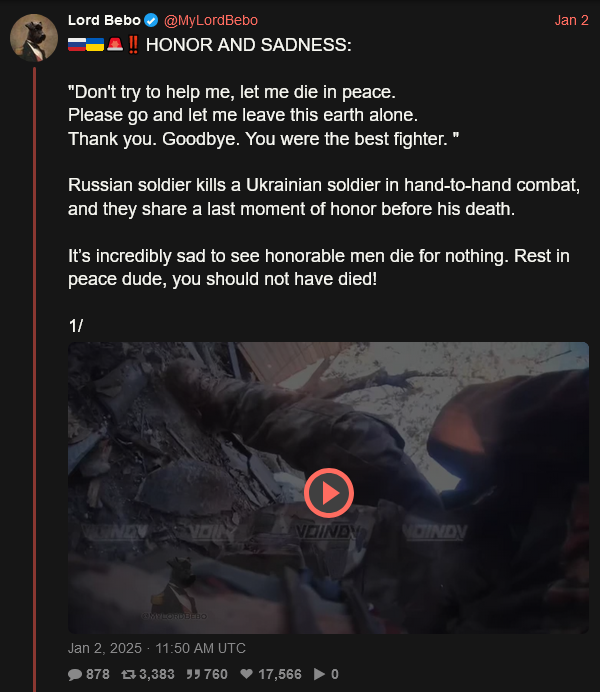Click the Lord Bebo display name
The image size is (600, 692).
point(104,20)
